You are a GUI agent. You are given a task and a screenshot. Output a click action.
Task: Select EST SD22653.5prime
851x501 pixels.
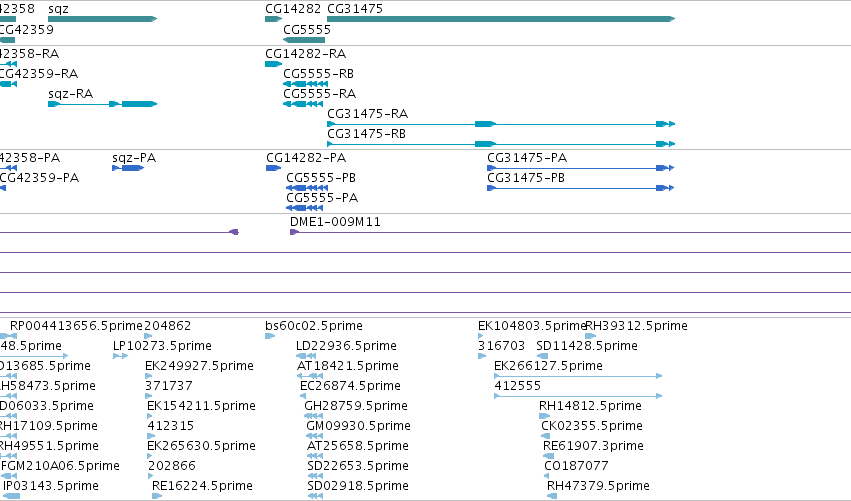point(358,466)
